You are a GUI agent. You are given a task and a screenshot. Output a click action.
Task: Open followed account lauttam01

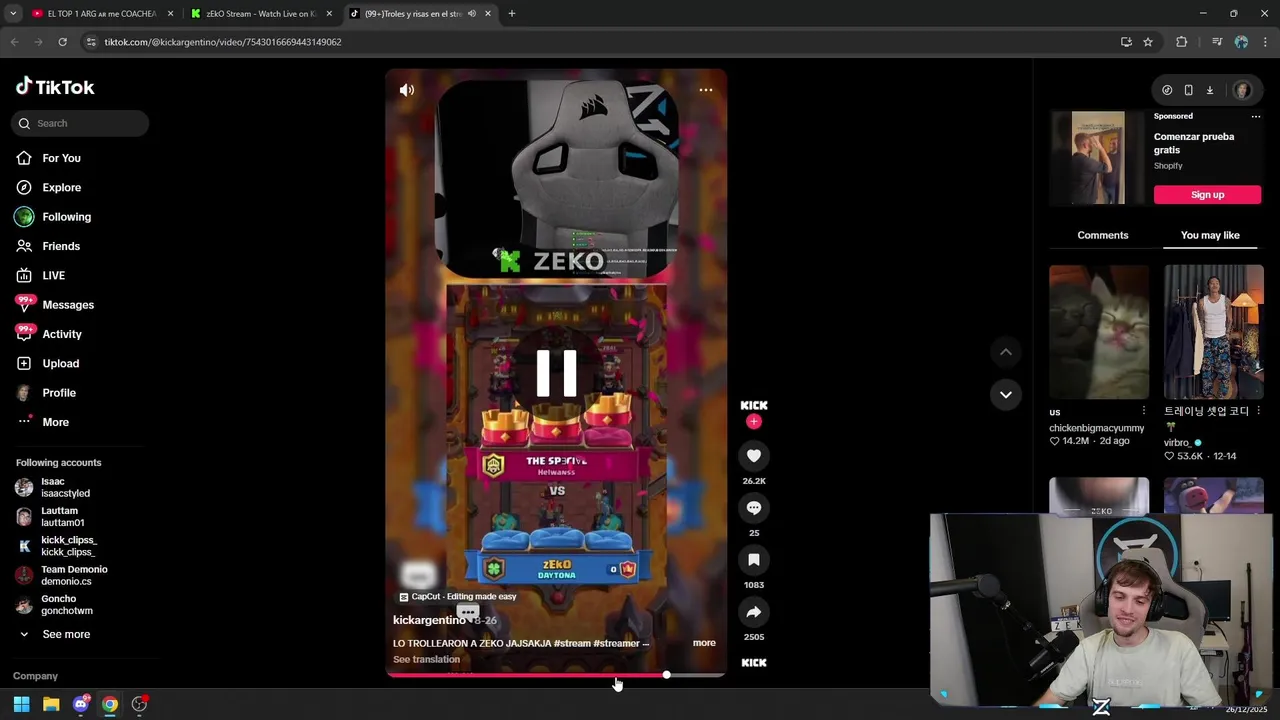tap(50, 516)
